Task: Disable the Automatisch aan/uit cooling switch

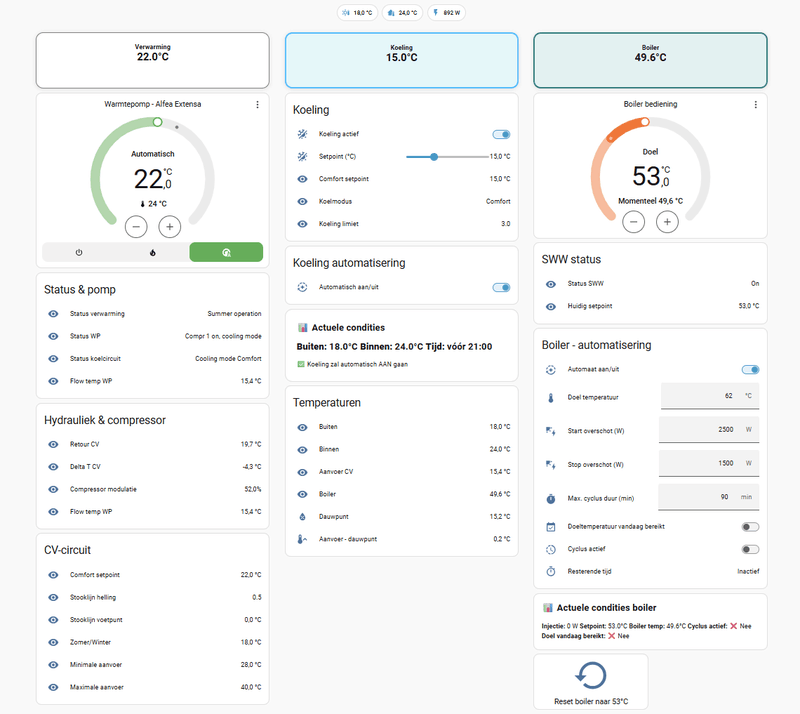Action: pyautogui.click(x=501, y=287)
